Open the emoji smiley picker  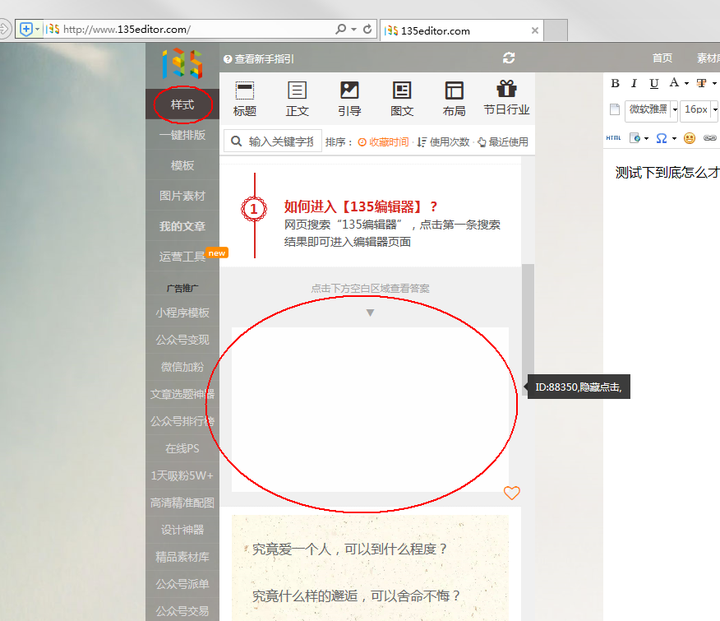(689, 138)
